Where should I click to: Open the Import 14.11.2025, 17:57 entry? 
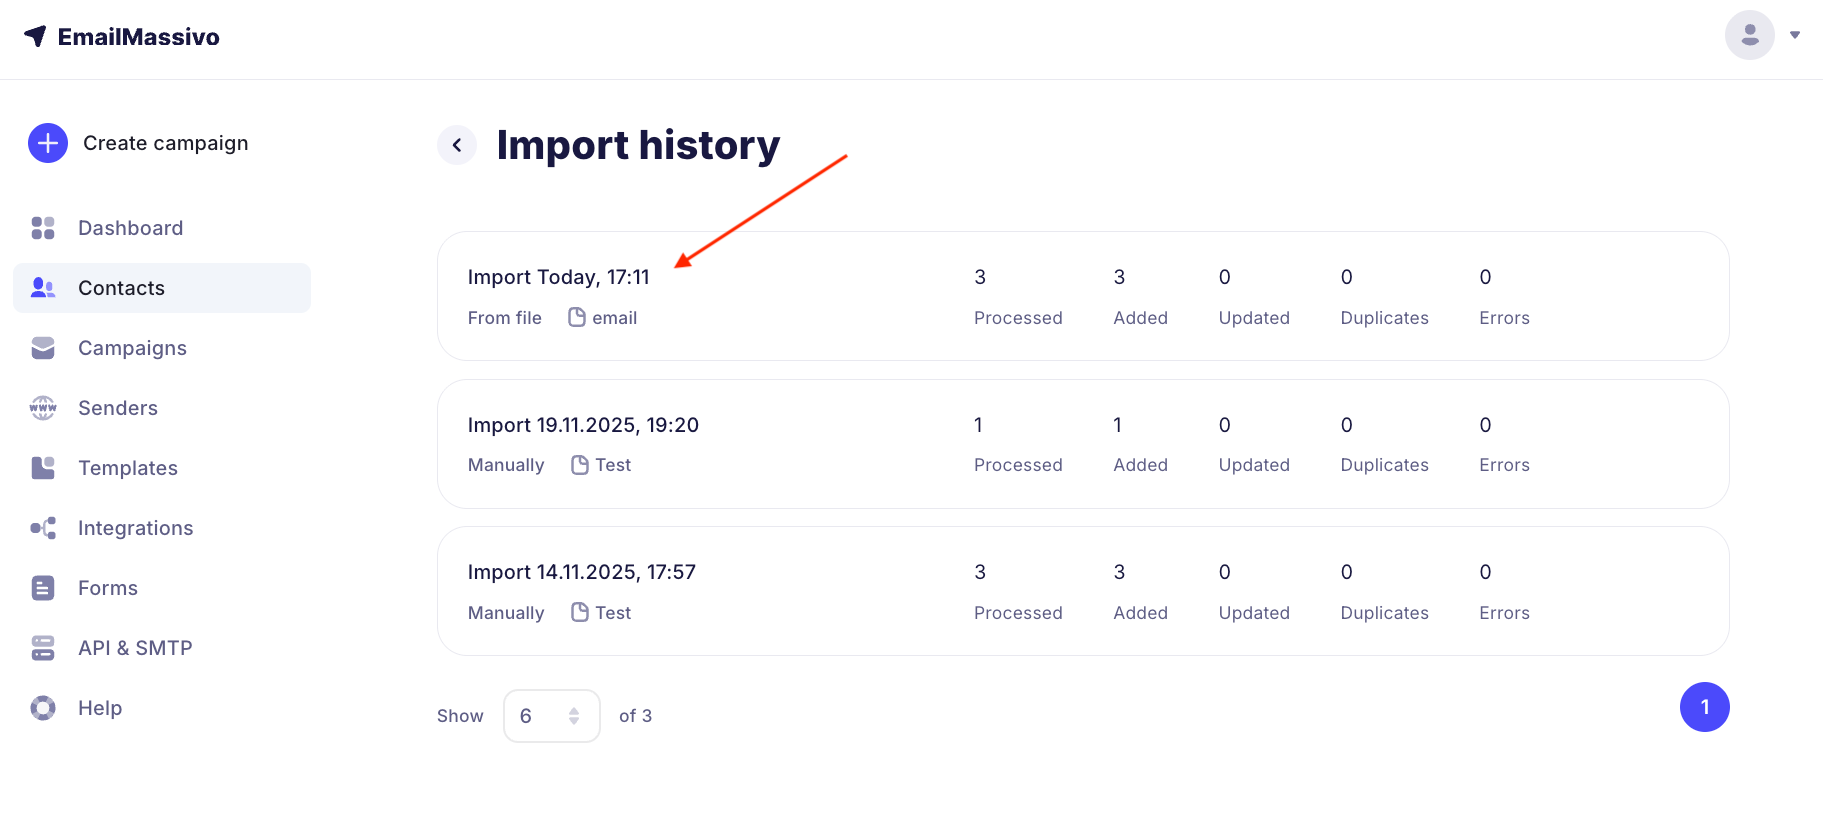[x=581, y=572]
